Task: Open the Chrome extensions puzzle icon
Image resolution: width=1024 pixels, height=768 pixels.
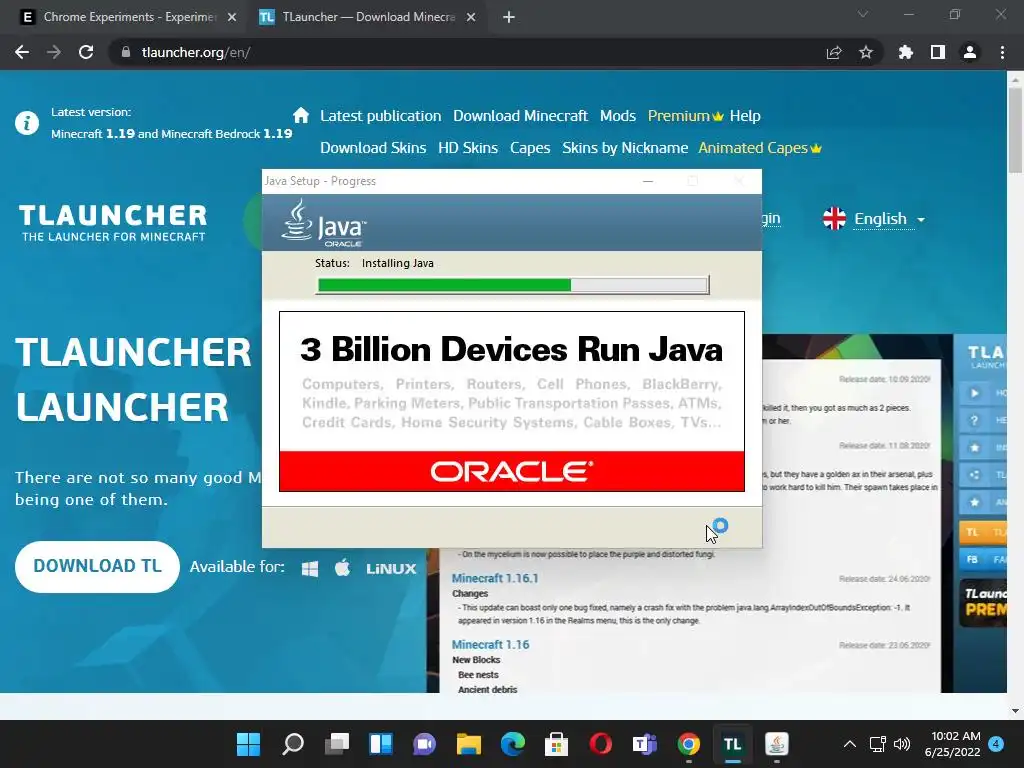Action: point(905,52)
